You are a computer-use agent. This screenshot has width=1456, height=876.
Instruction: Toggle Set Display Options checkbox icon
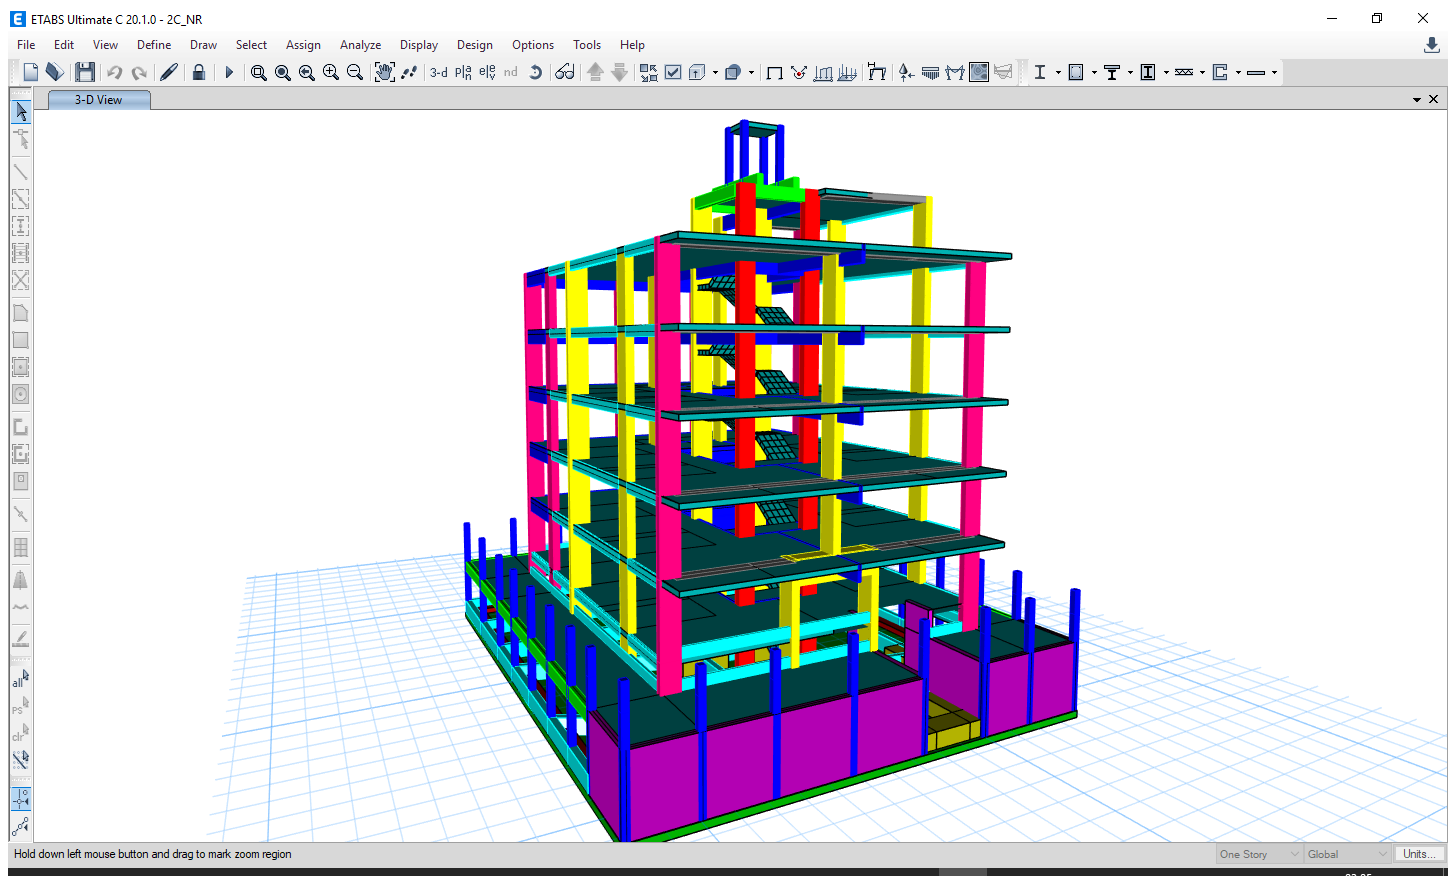pyautogui.click(x=673, y=72)
